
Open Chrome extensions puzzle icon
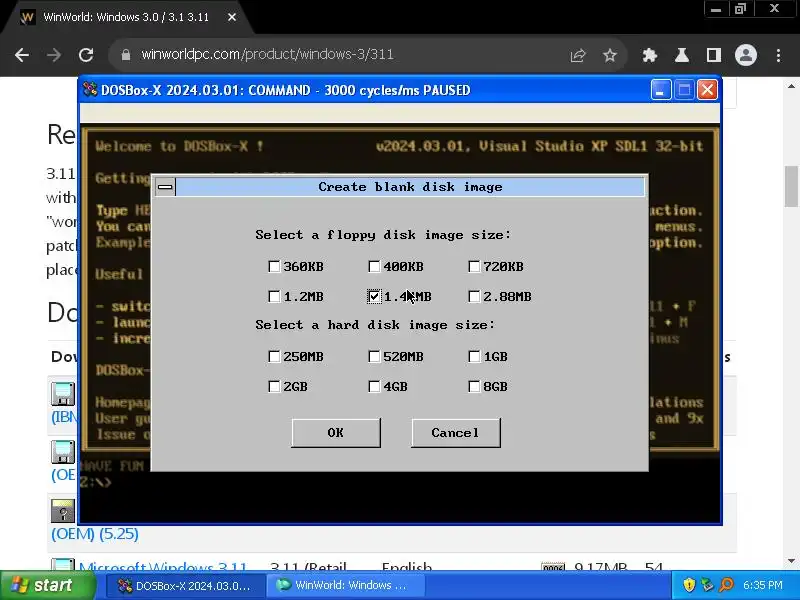[x=649, y=55]
